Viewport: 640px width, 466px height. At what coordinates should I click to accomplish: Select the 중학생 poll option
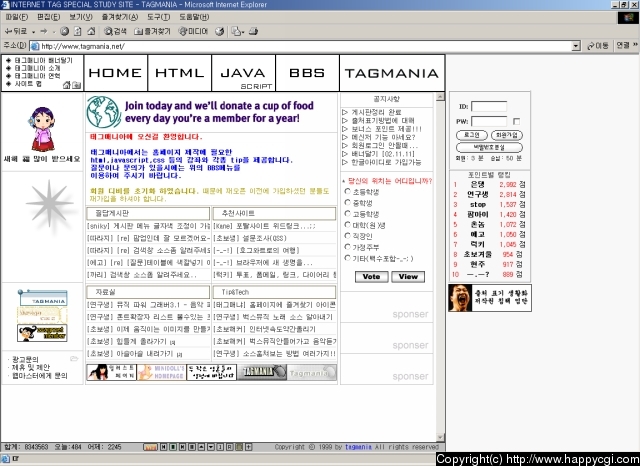348,202
